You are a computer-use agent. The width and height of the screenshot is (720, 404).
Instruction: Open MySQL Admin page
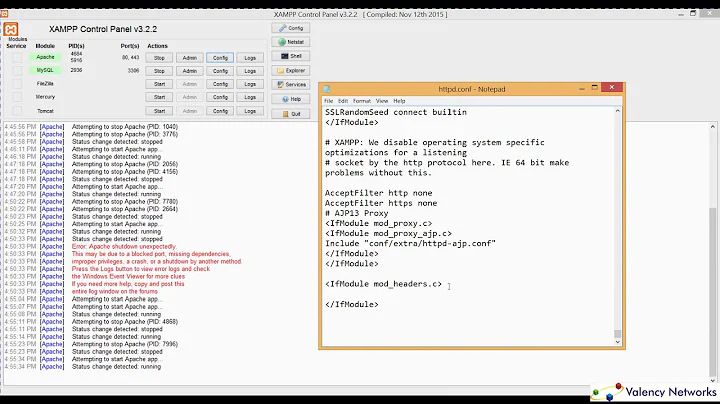click(x=189, y=71)
